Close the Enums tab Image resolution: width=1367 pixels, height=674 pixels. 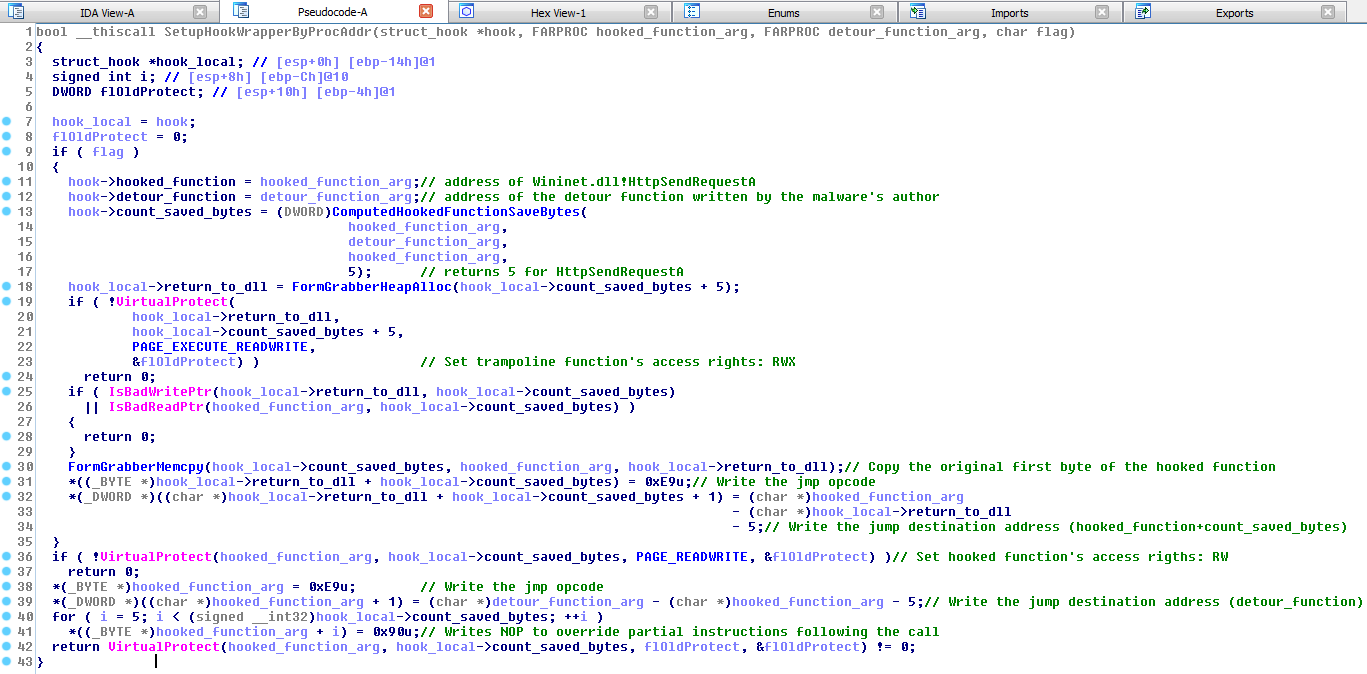878,12
